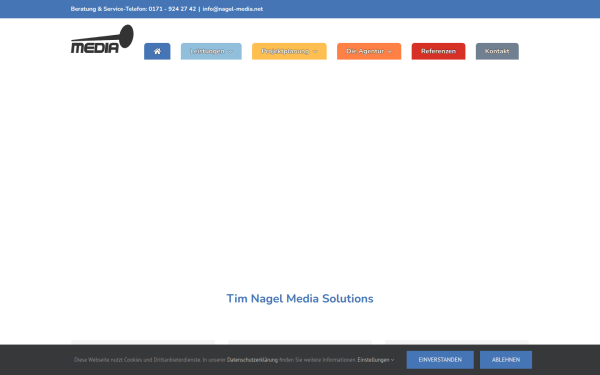Open the Projektplanung menu
Screen dimensions: 600x375
pos(289,51)
